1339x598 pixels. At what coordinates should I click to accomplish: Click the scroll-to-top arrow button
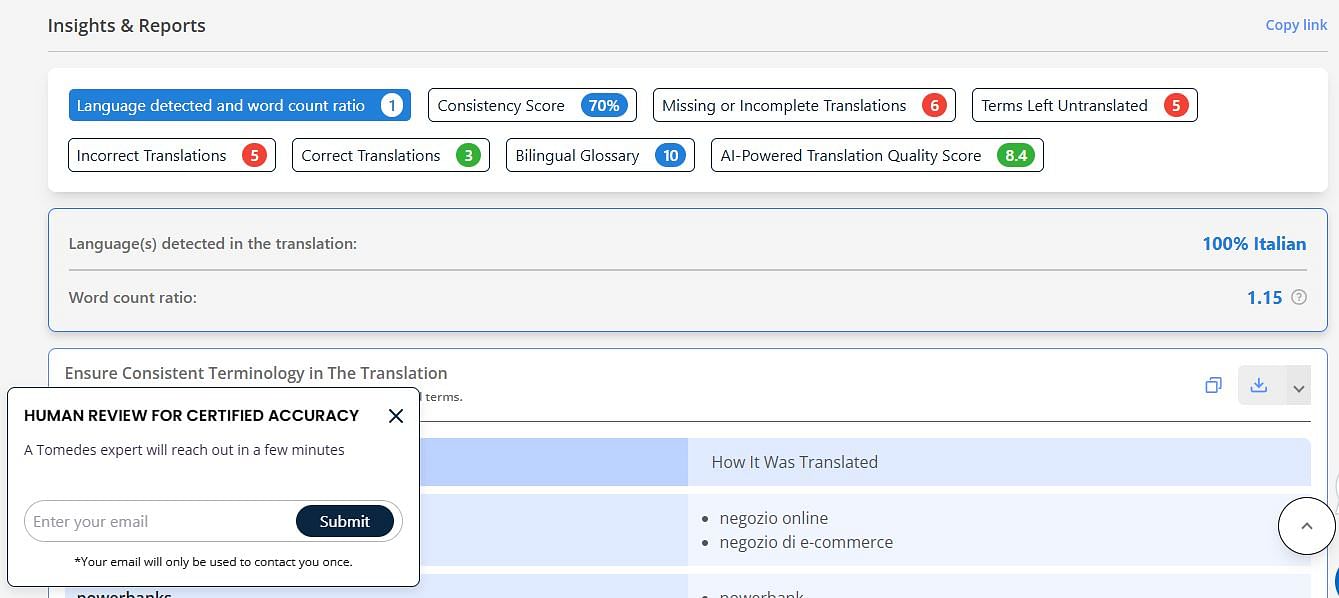coord(1307,525)
